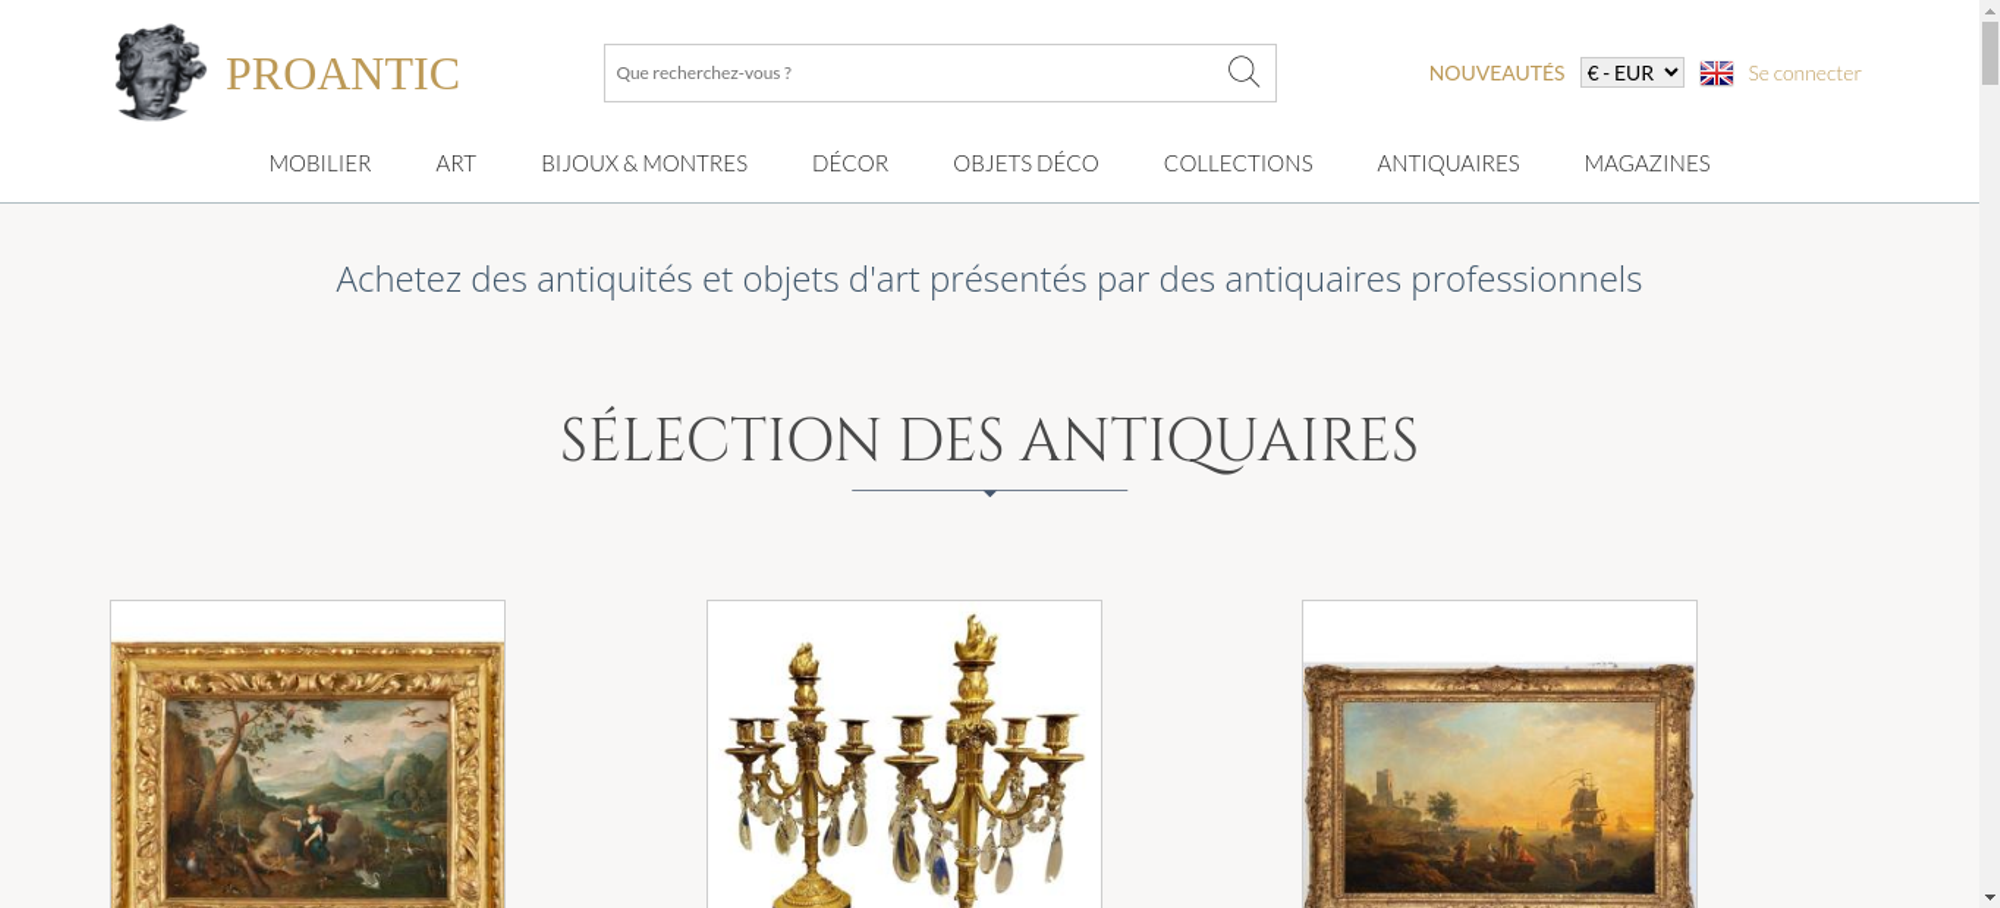Image resolution: width=2000 pixels, height=908 pixels.
Task: Open the MOBILIER menu
Action: pos(320,163)
